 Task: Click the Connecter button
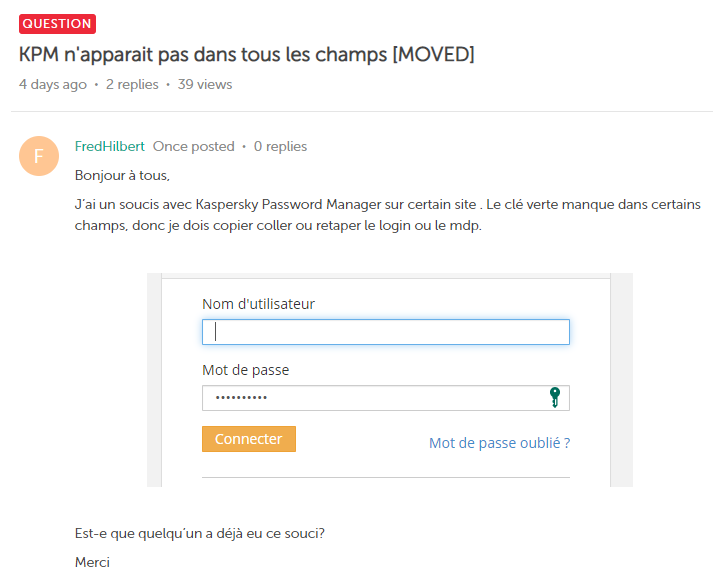249,439
